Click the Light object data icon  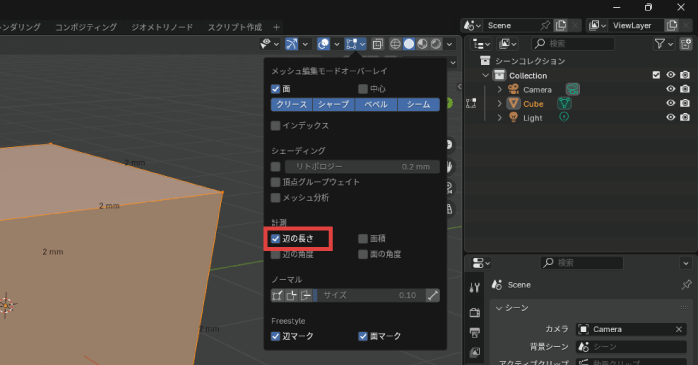564,117
